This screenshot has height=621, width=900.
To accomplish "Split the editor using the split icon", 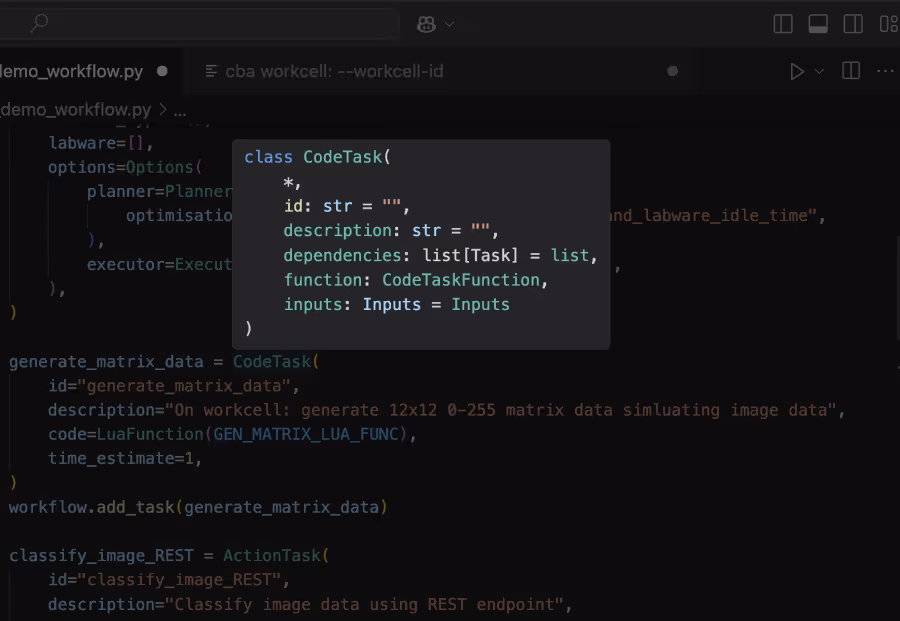I will [850, 71].
